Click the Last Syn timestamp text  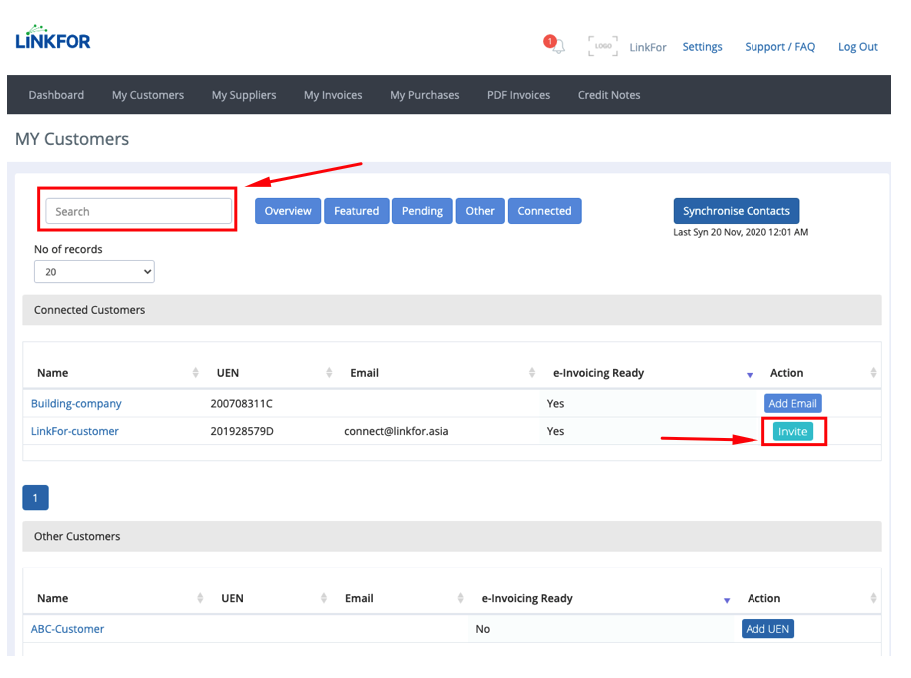[740, 232]
